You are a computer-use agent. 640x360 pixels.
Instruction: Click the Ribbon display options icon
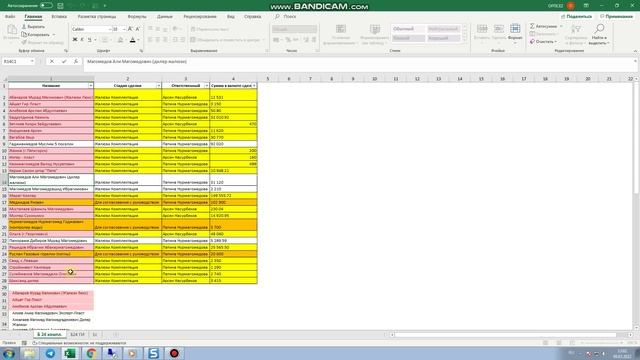586,6
